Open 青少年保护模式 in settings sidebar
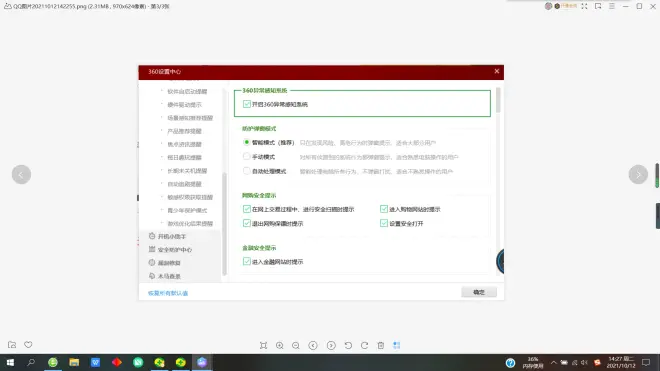Viewport: 660px width, 371px height. [x=187, y=210]
